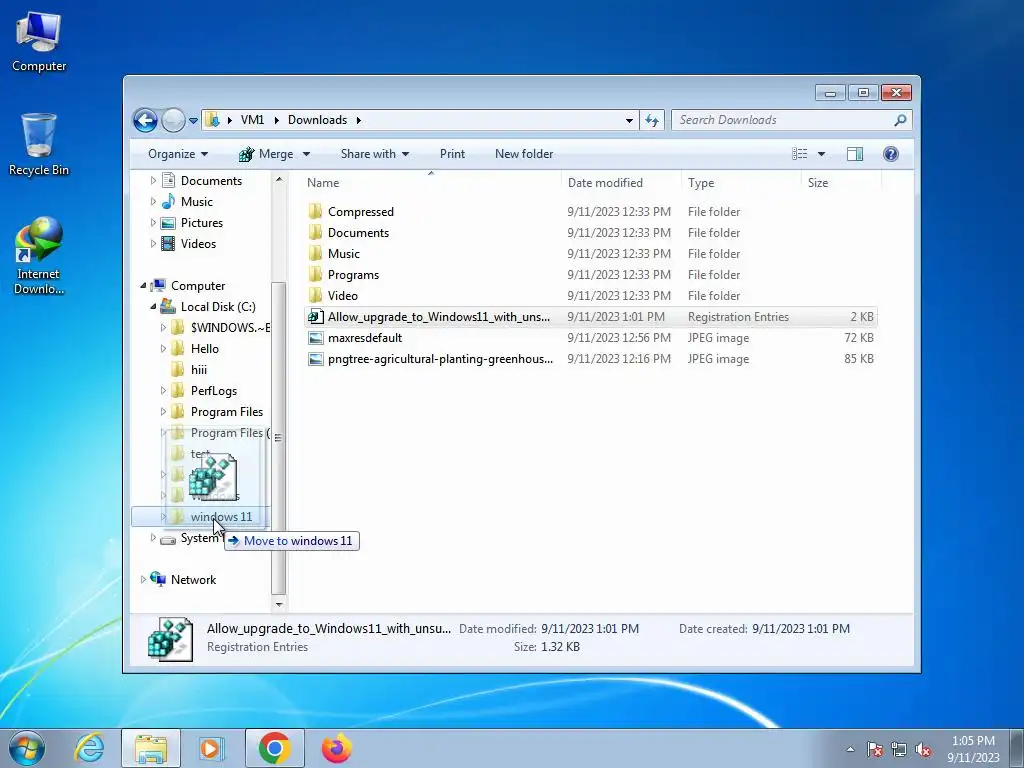Collapse the Computer tree node
1024x768 pixels.
(143, 285)
